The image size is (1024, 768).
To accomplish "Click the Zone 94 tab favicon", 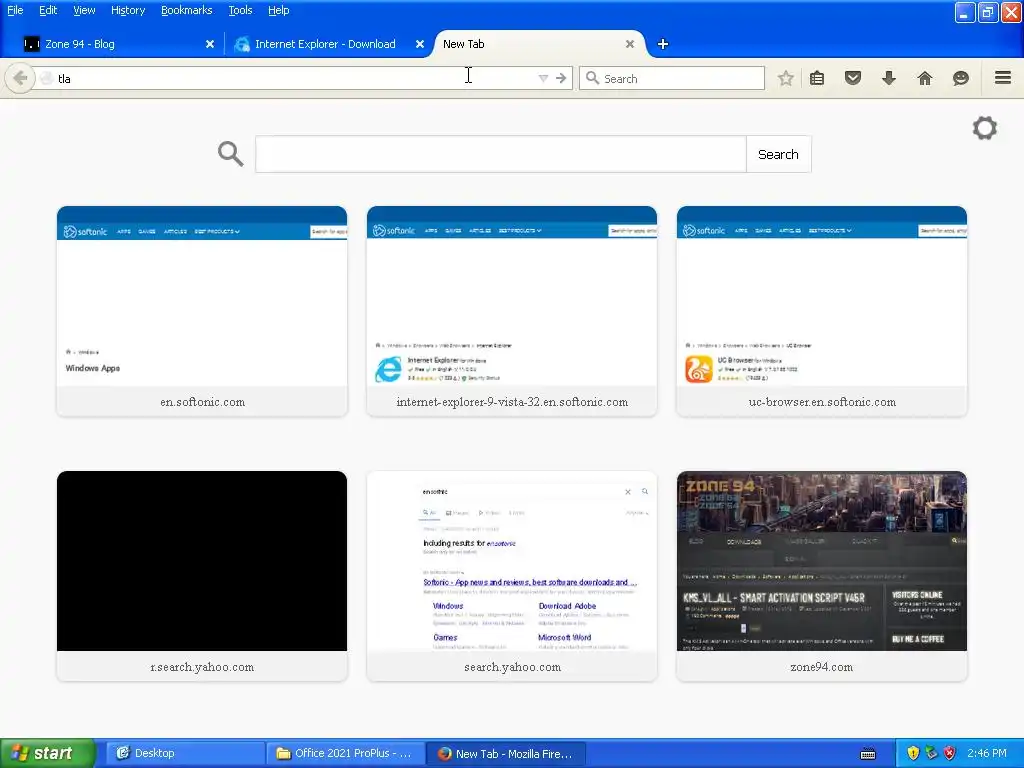I will click(31, 44).
